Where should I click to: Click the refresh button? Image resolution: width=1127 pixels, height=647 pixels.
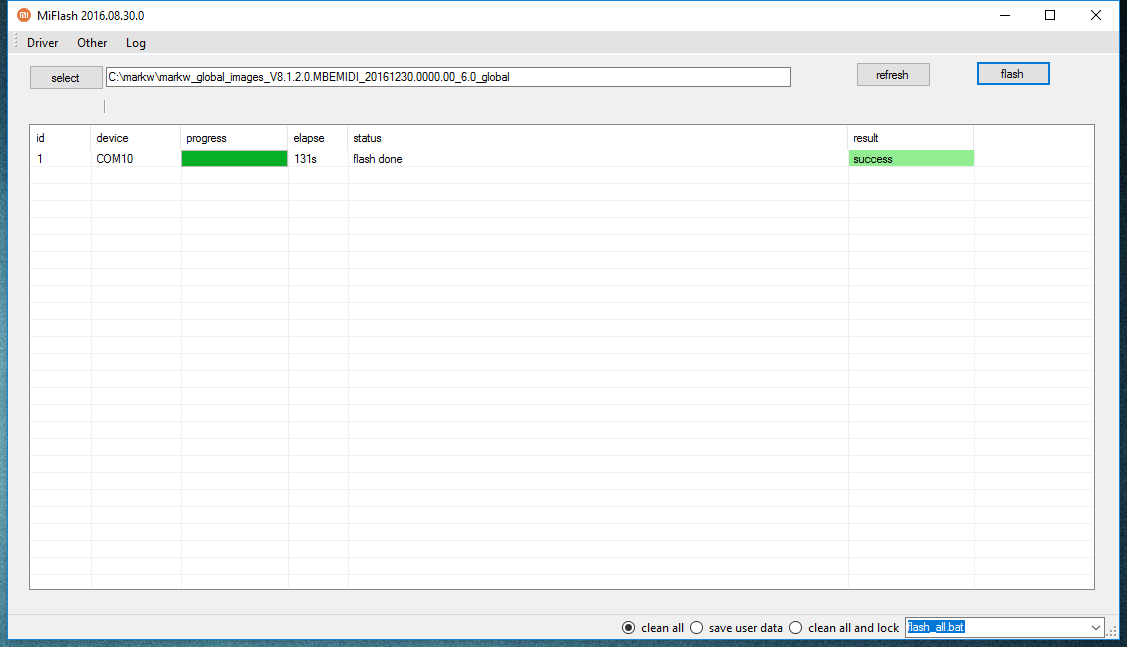(893, 75)
